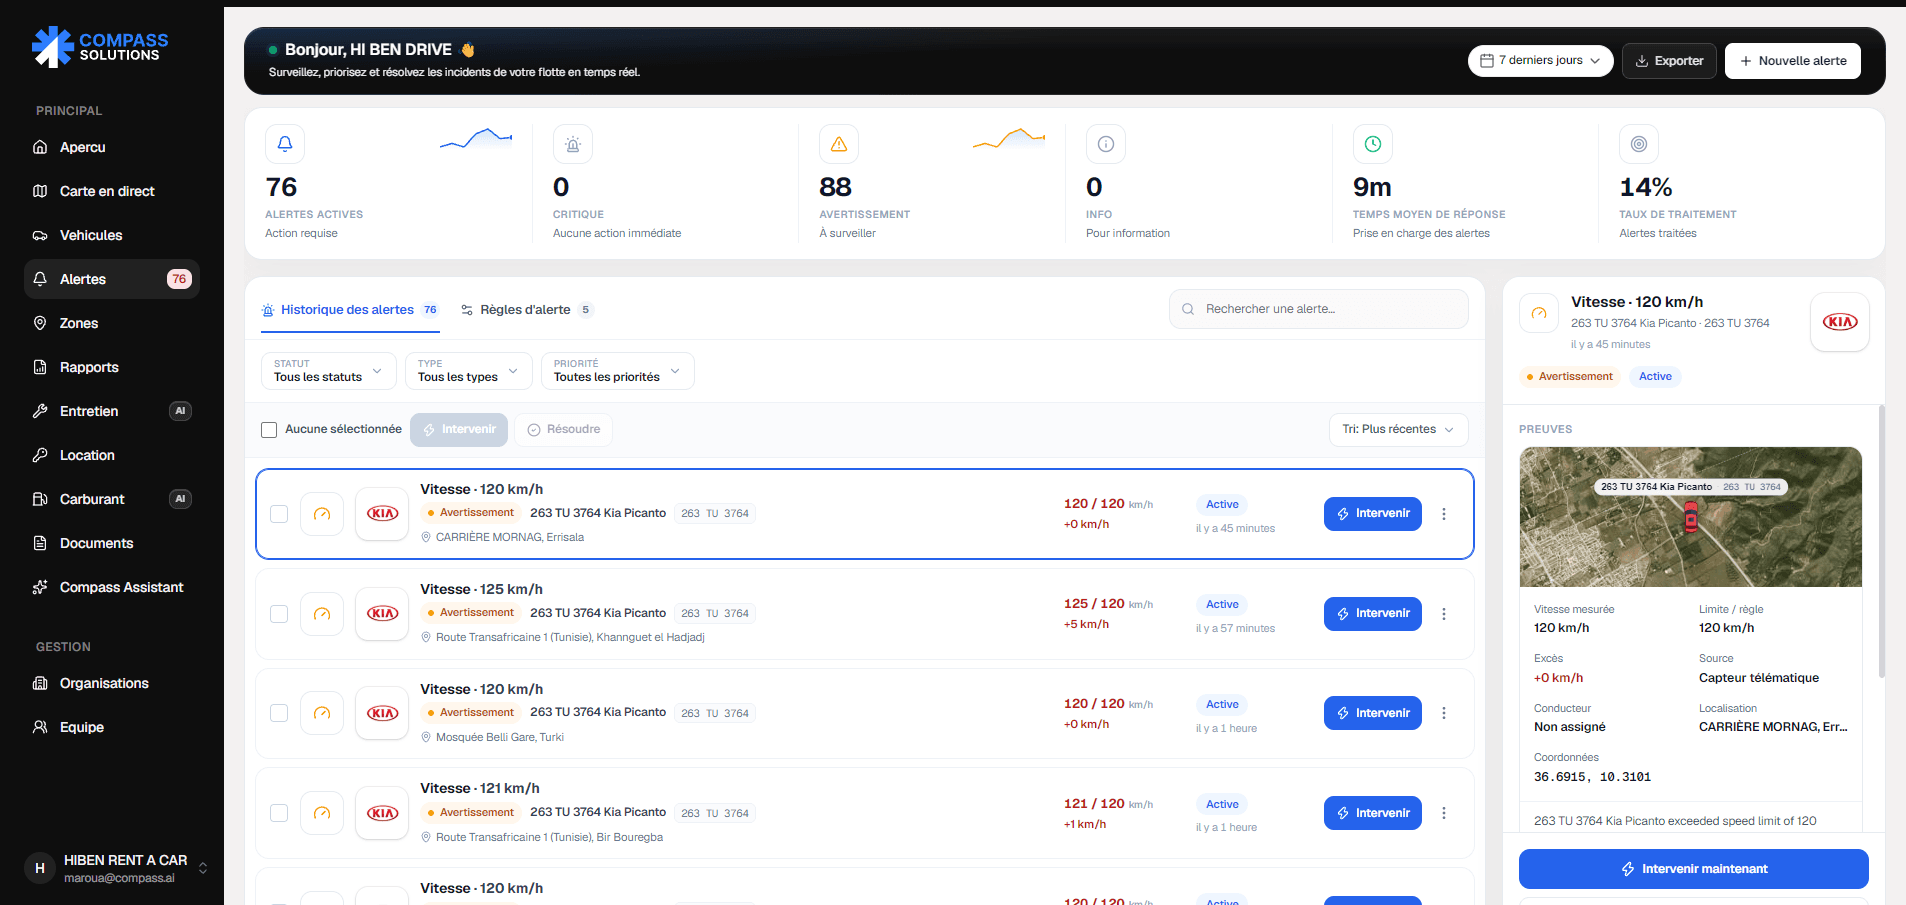
Task: Click Intervenir on 121 km/h alert
Action: coord(1373,813)
